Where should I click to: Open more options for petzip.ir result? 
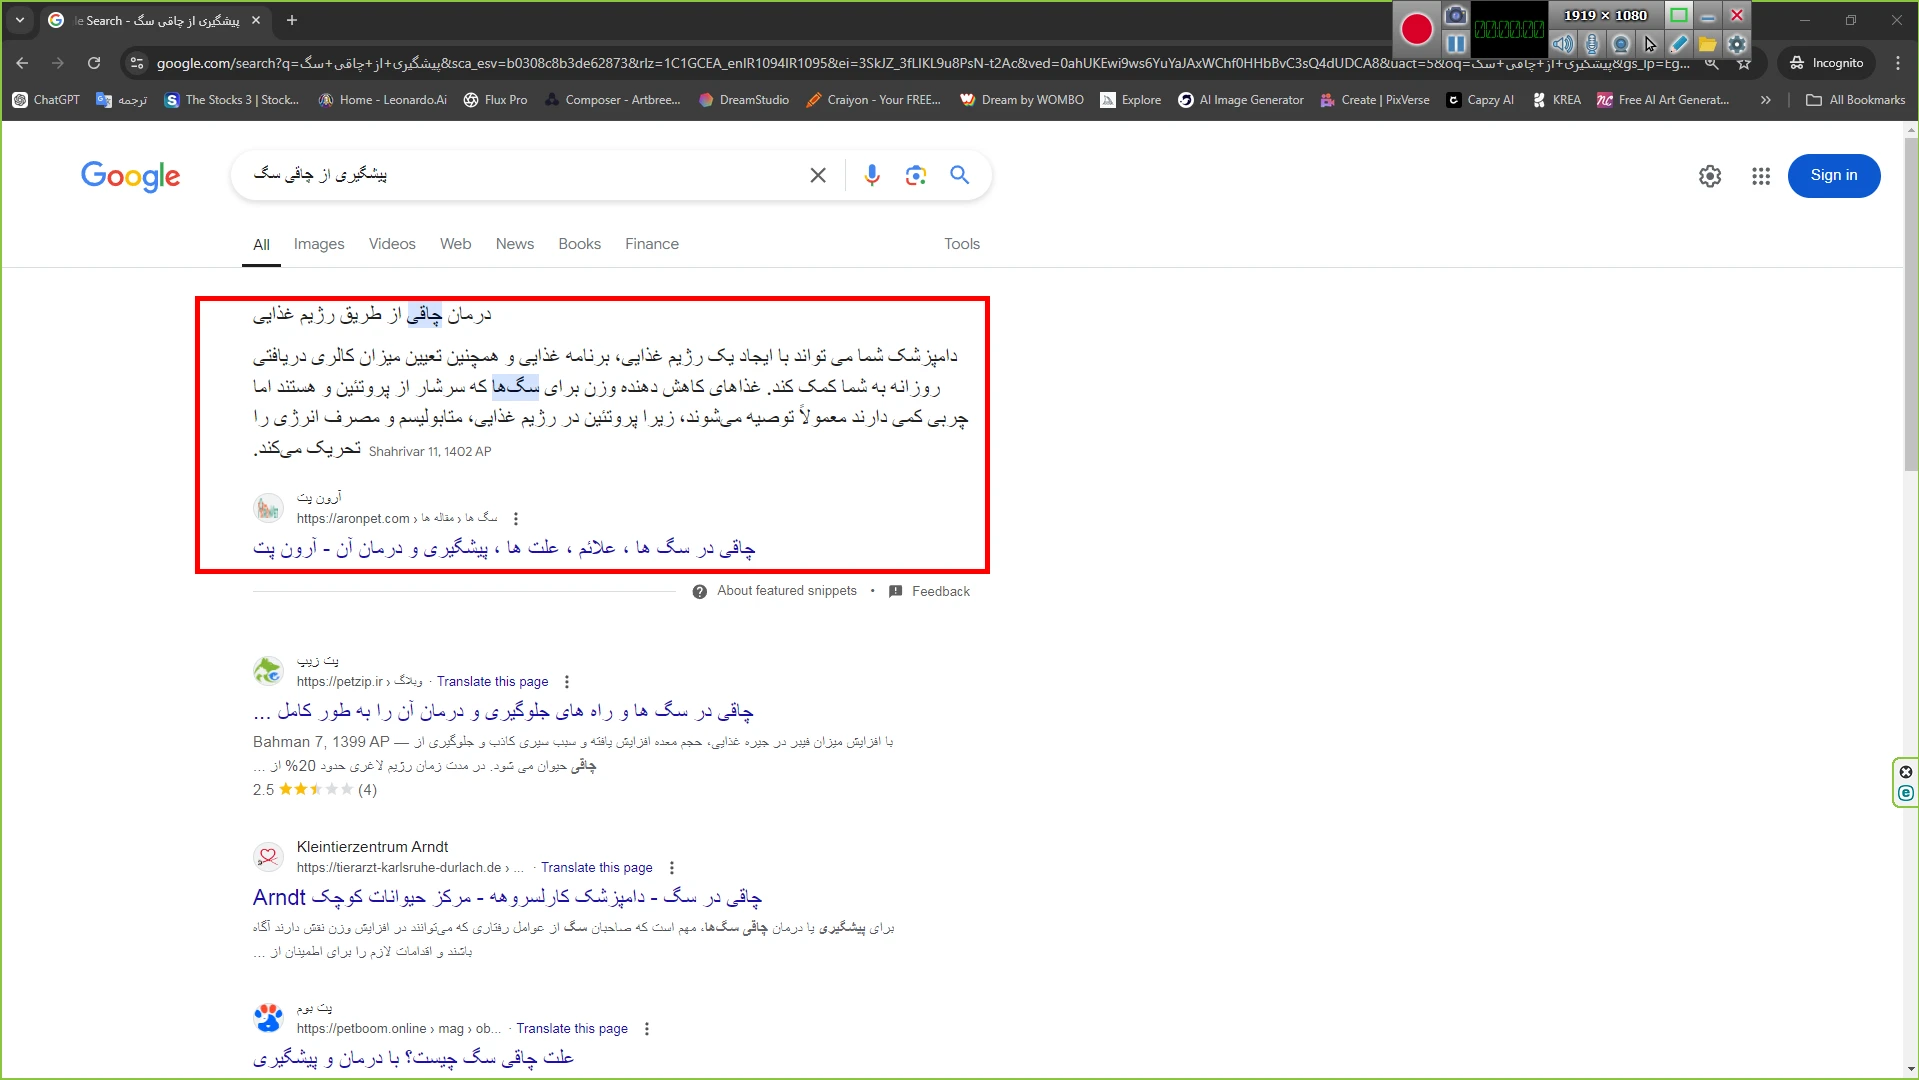567,682
